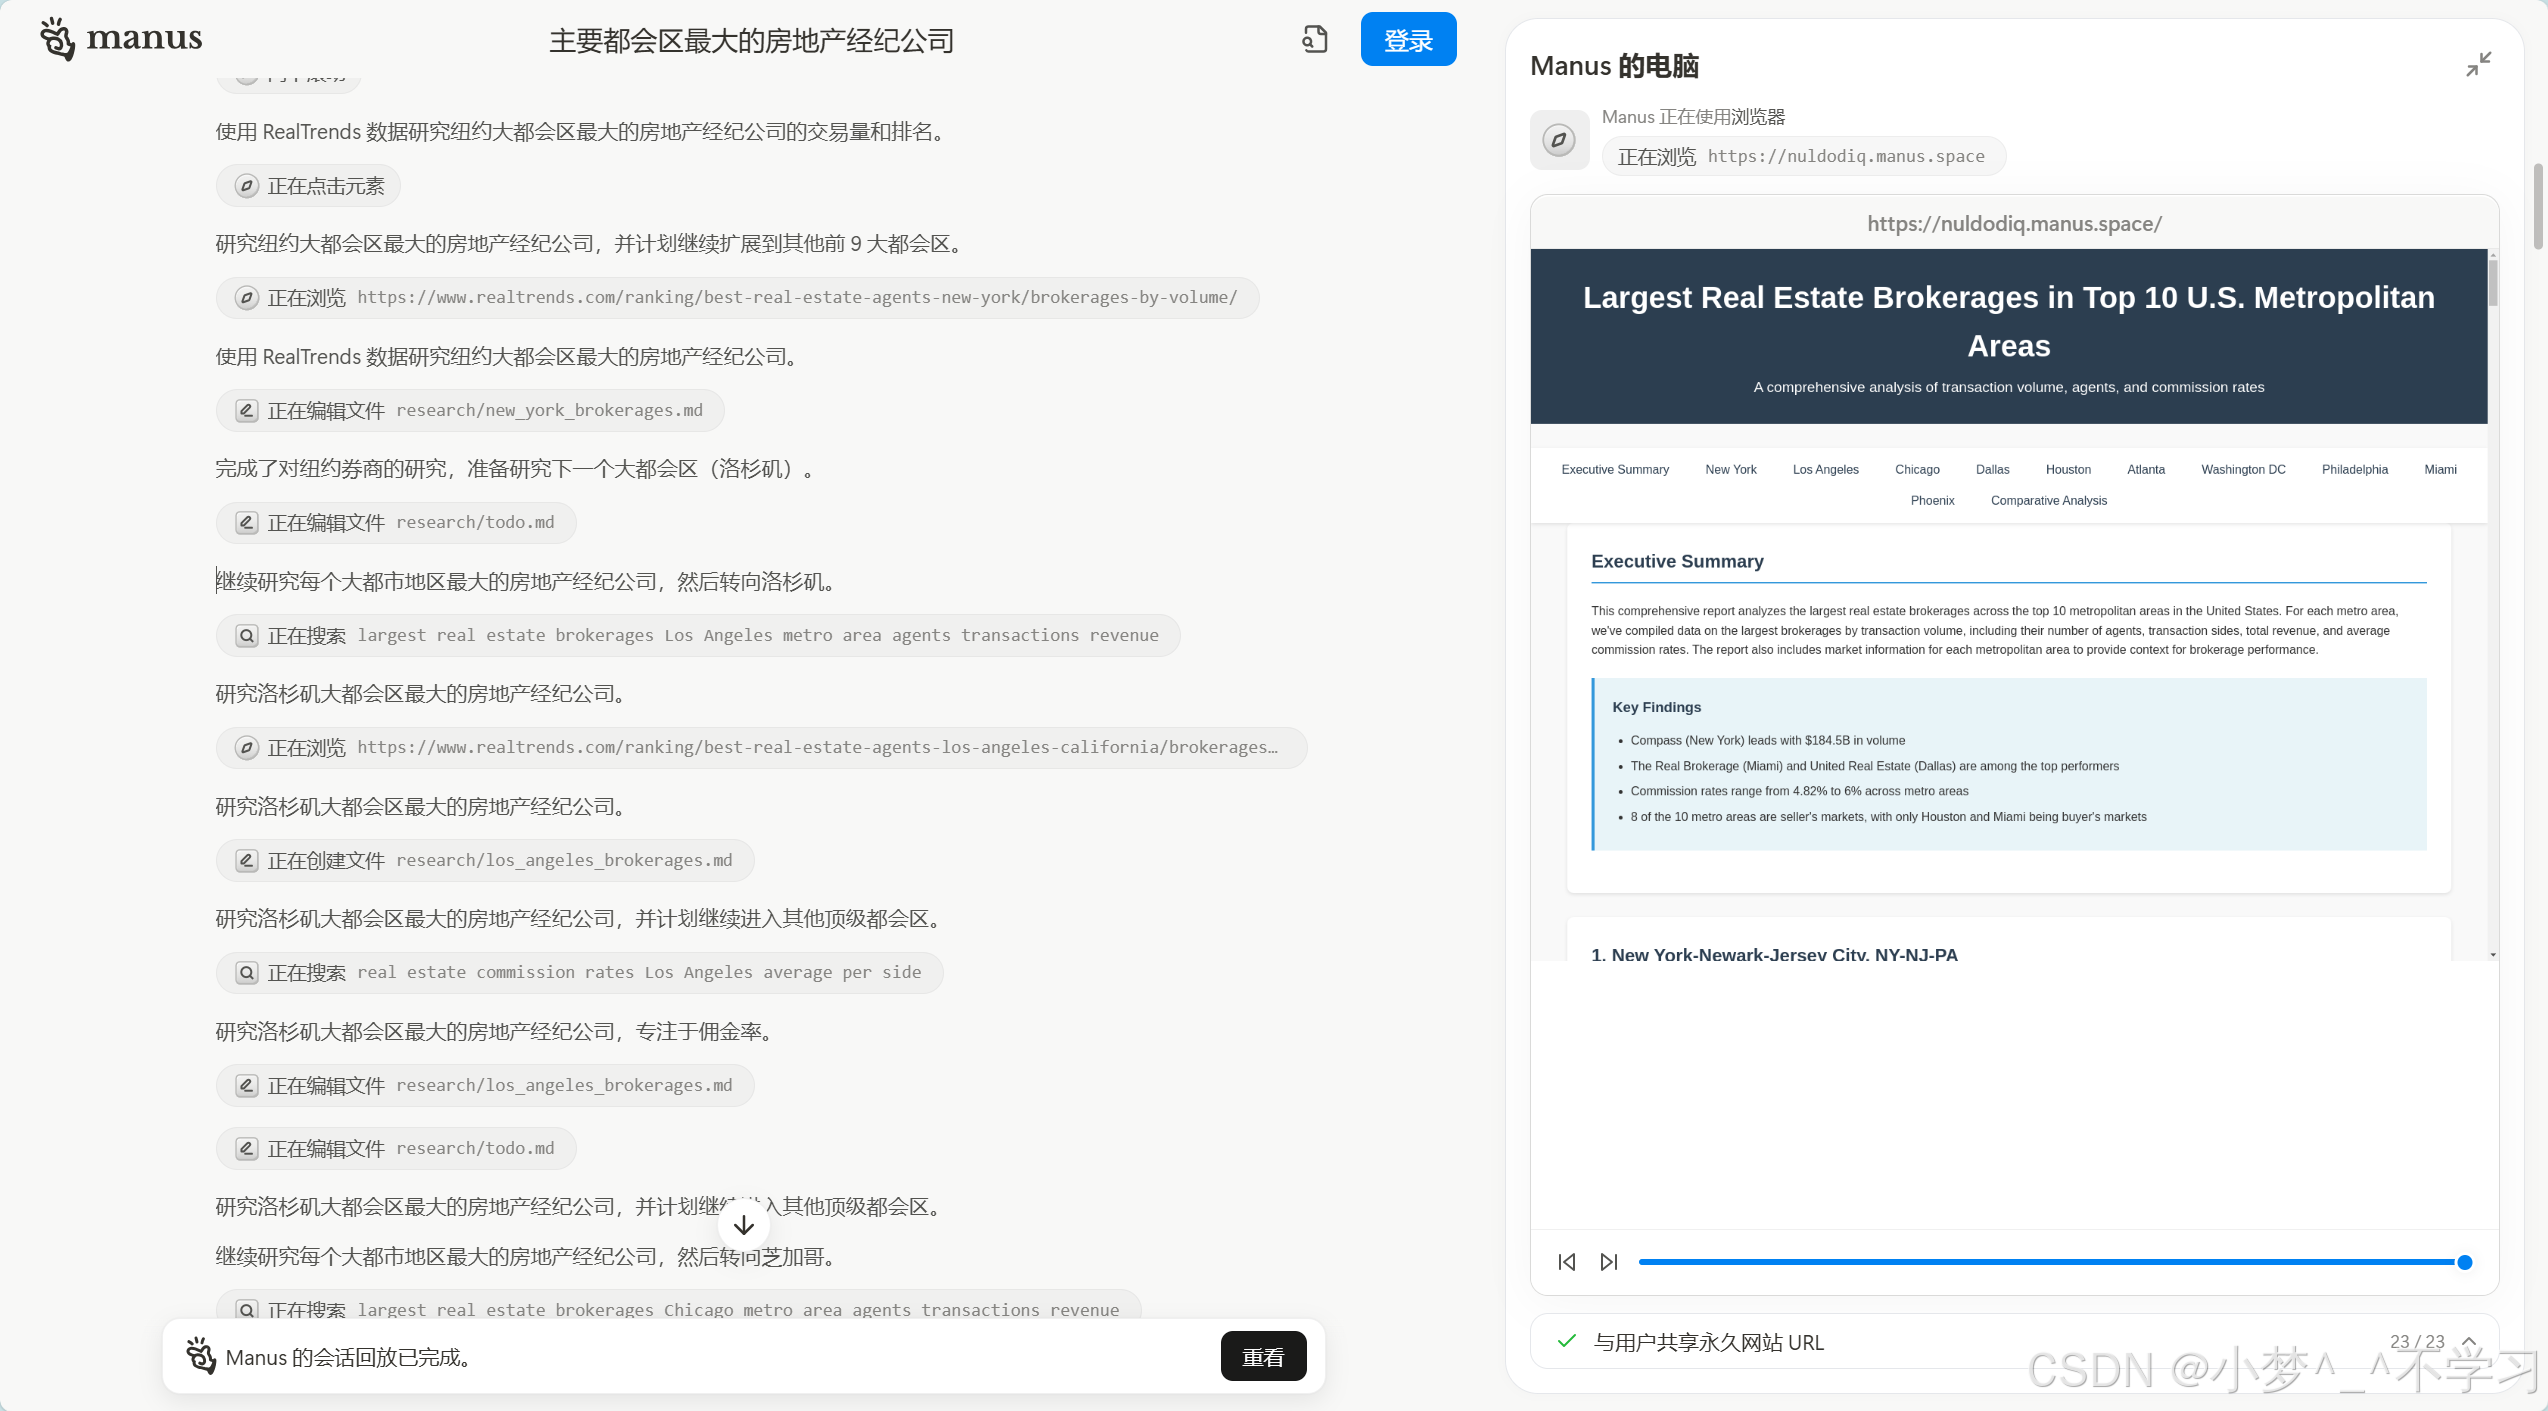This screenshot has height=1411, width=2548.
Task: Open the Los Angeles tab in report
Action: click(x=1825, y=469)
